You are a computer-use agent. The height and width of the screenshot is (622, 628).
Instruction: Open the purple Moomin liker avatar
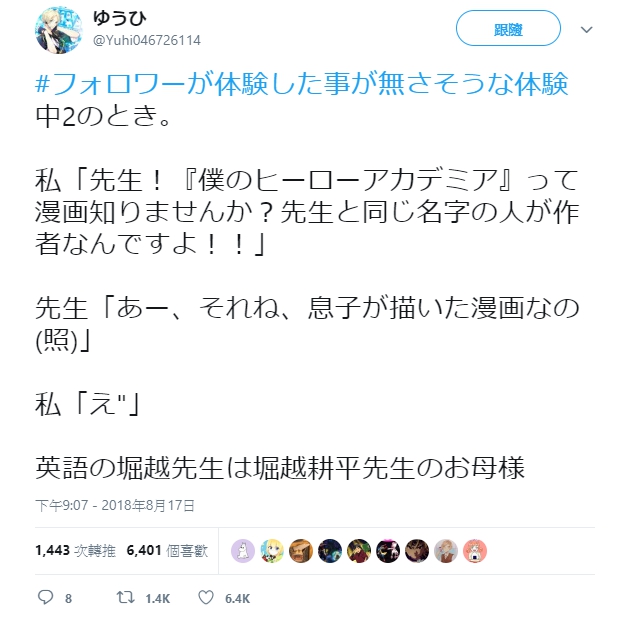tap(243, 551)
